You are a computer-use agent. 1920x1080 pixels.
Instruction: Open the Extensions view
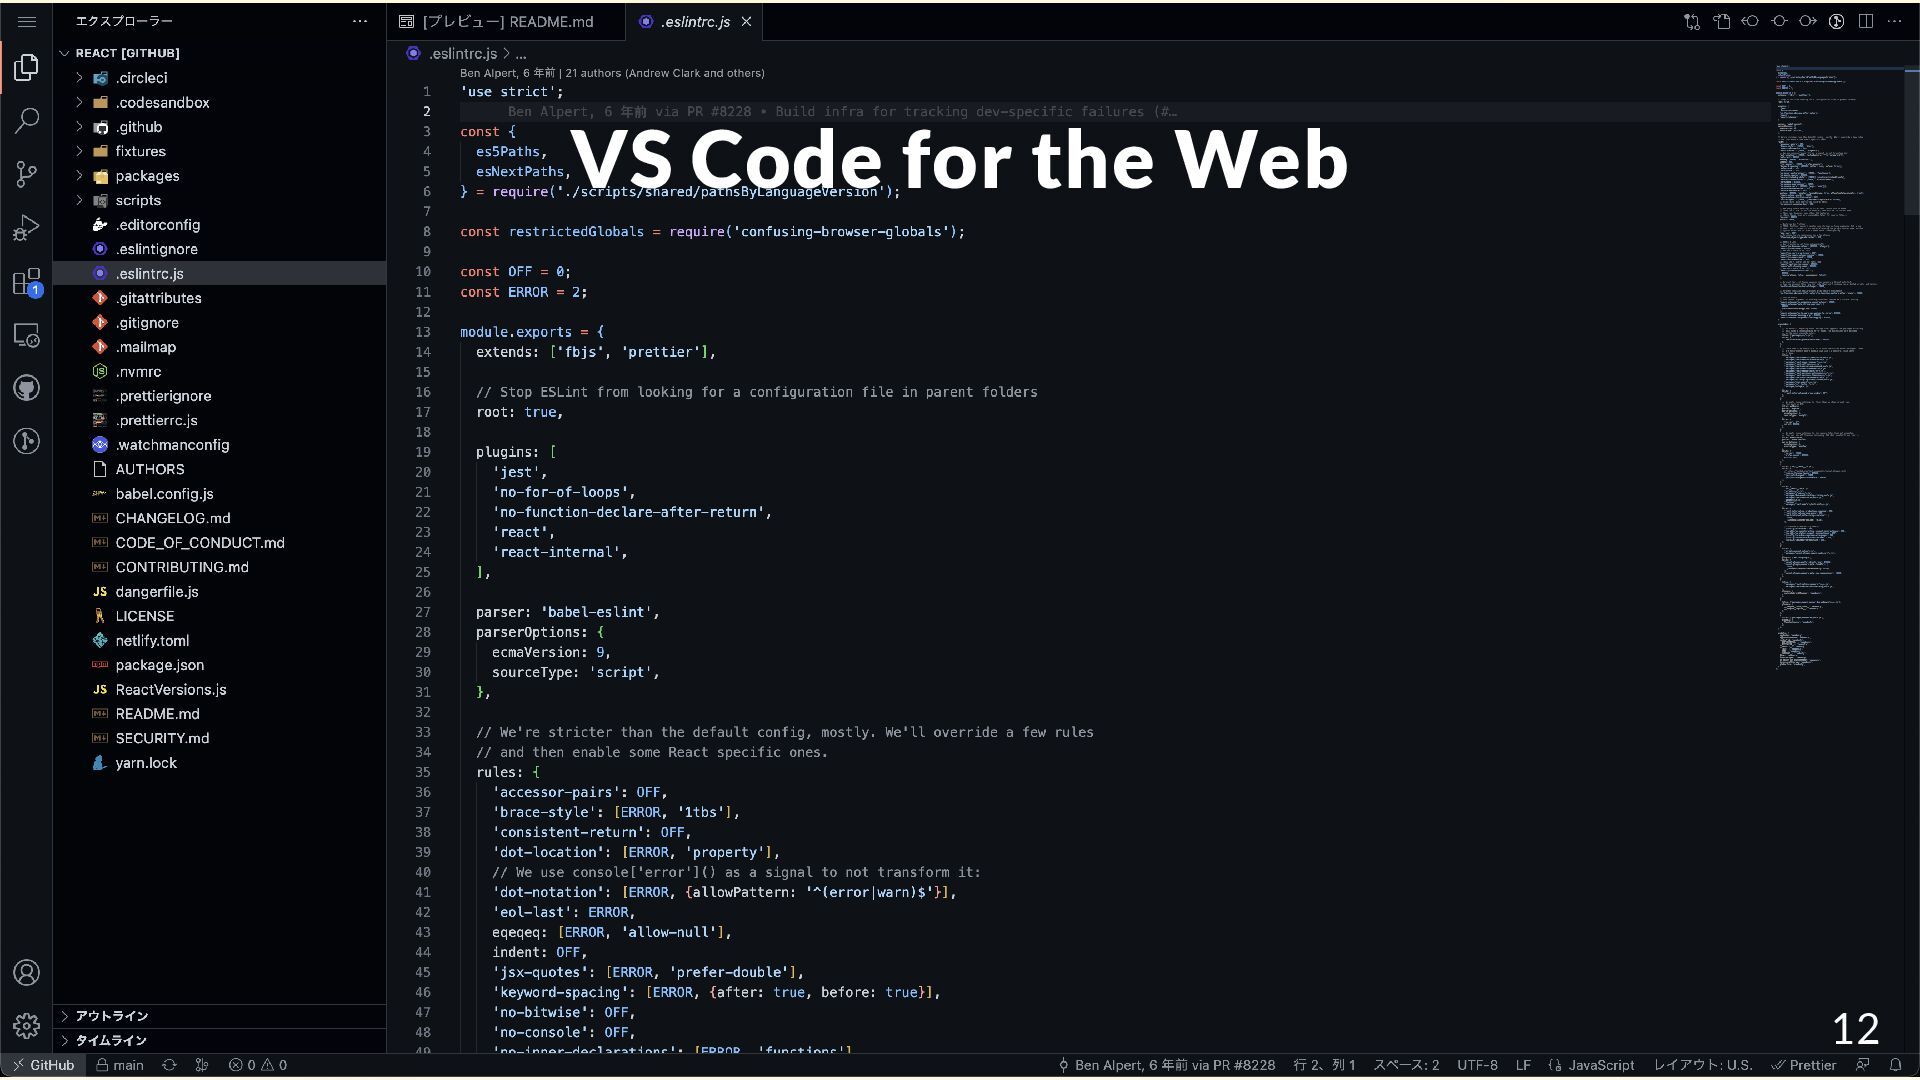(27, 282)
